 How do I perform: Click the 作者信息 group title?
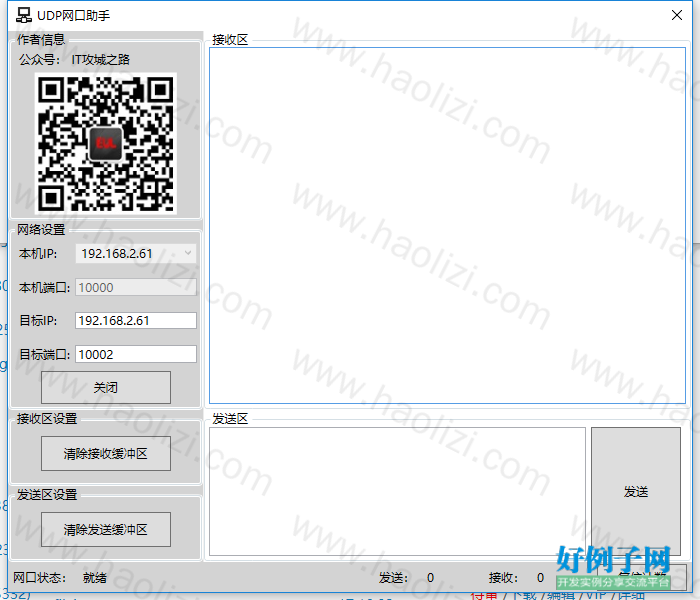[x=41, y=40]
